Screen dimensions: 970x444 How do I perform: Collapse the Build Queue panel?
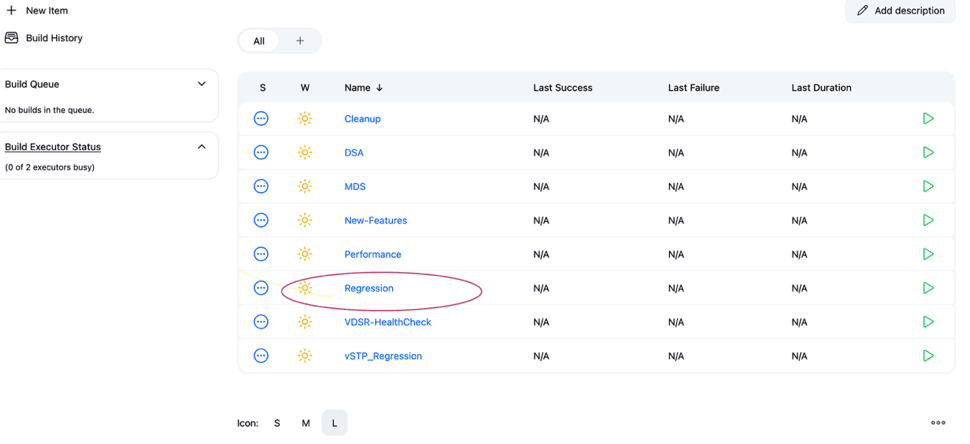tap(202, 84)
